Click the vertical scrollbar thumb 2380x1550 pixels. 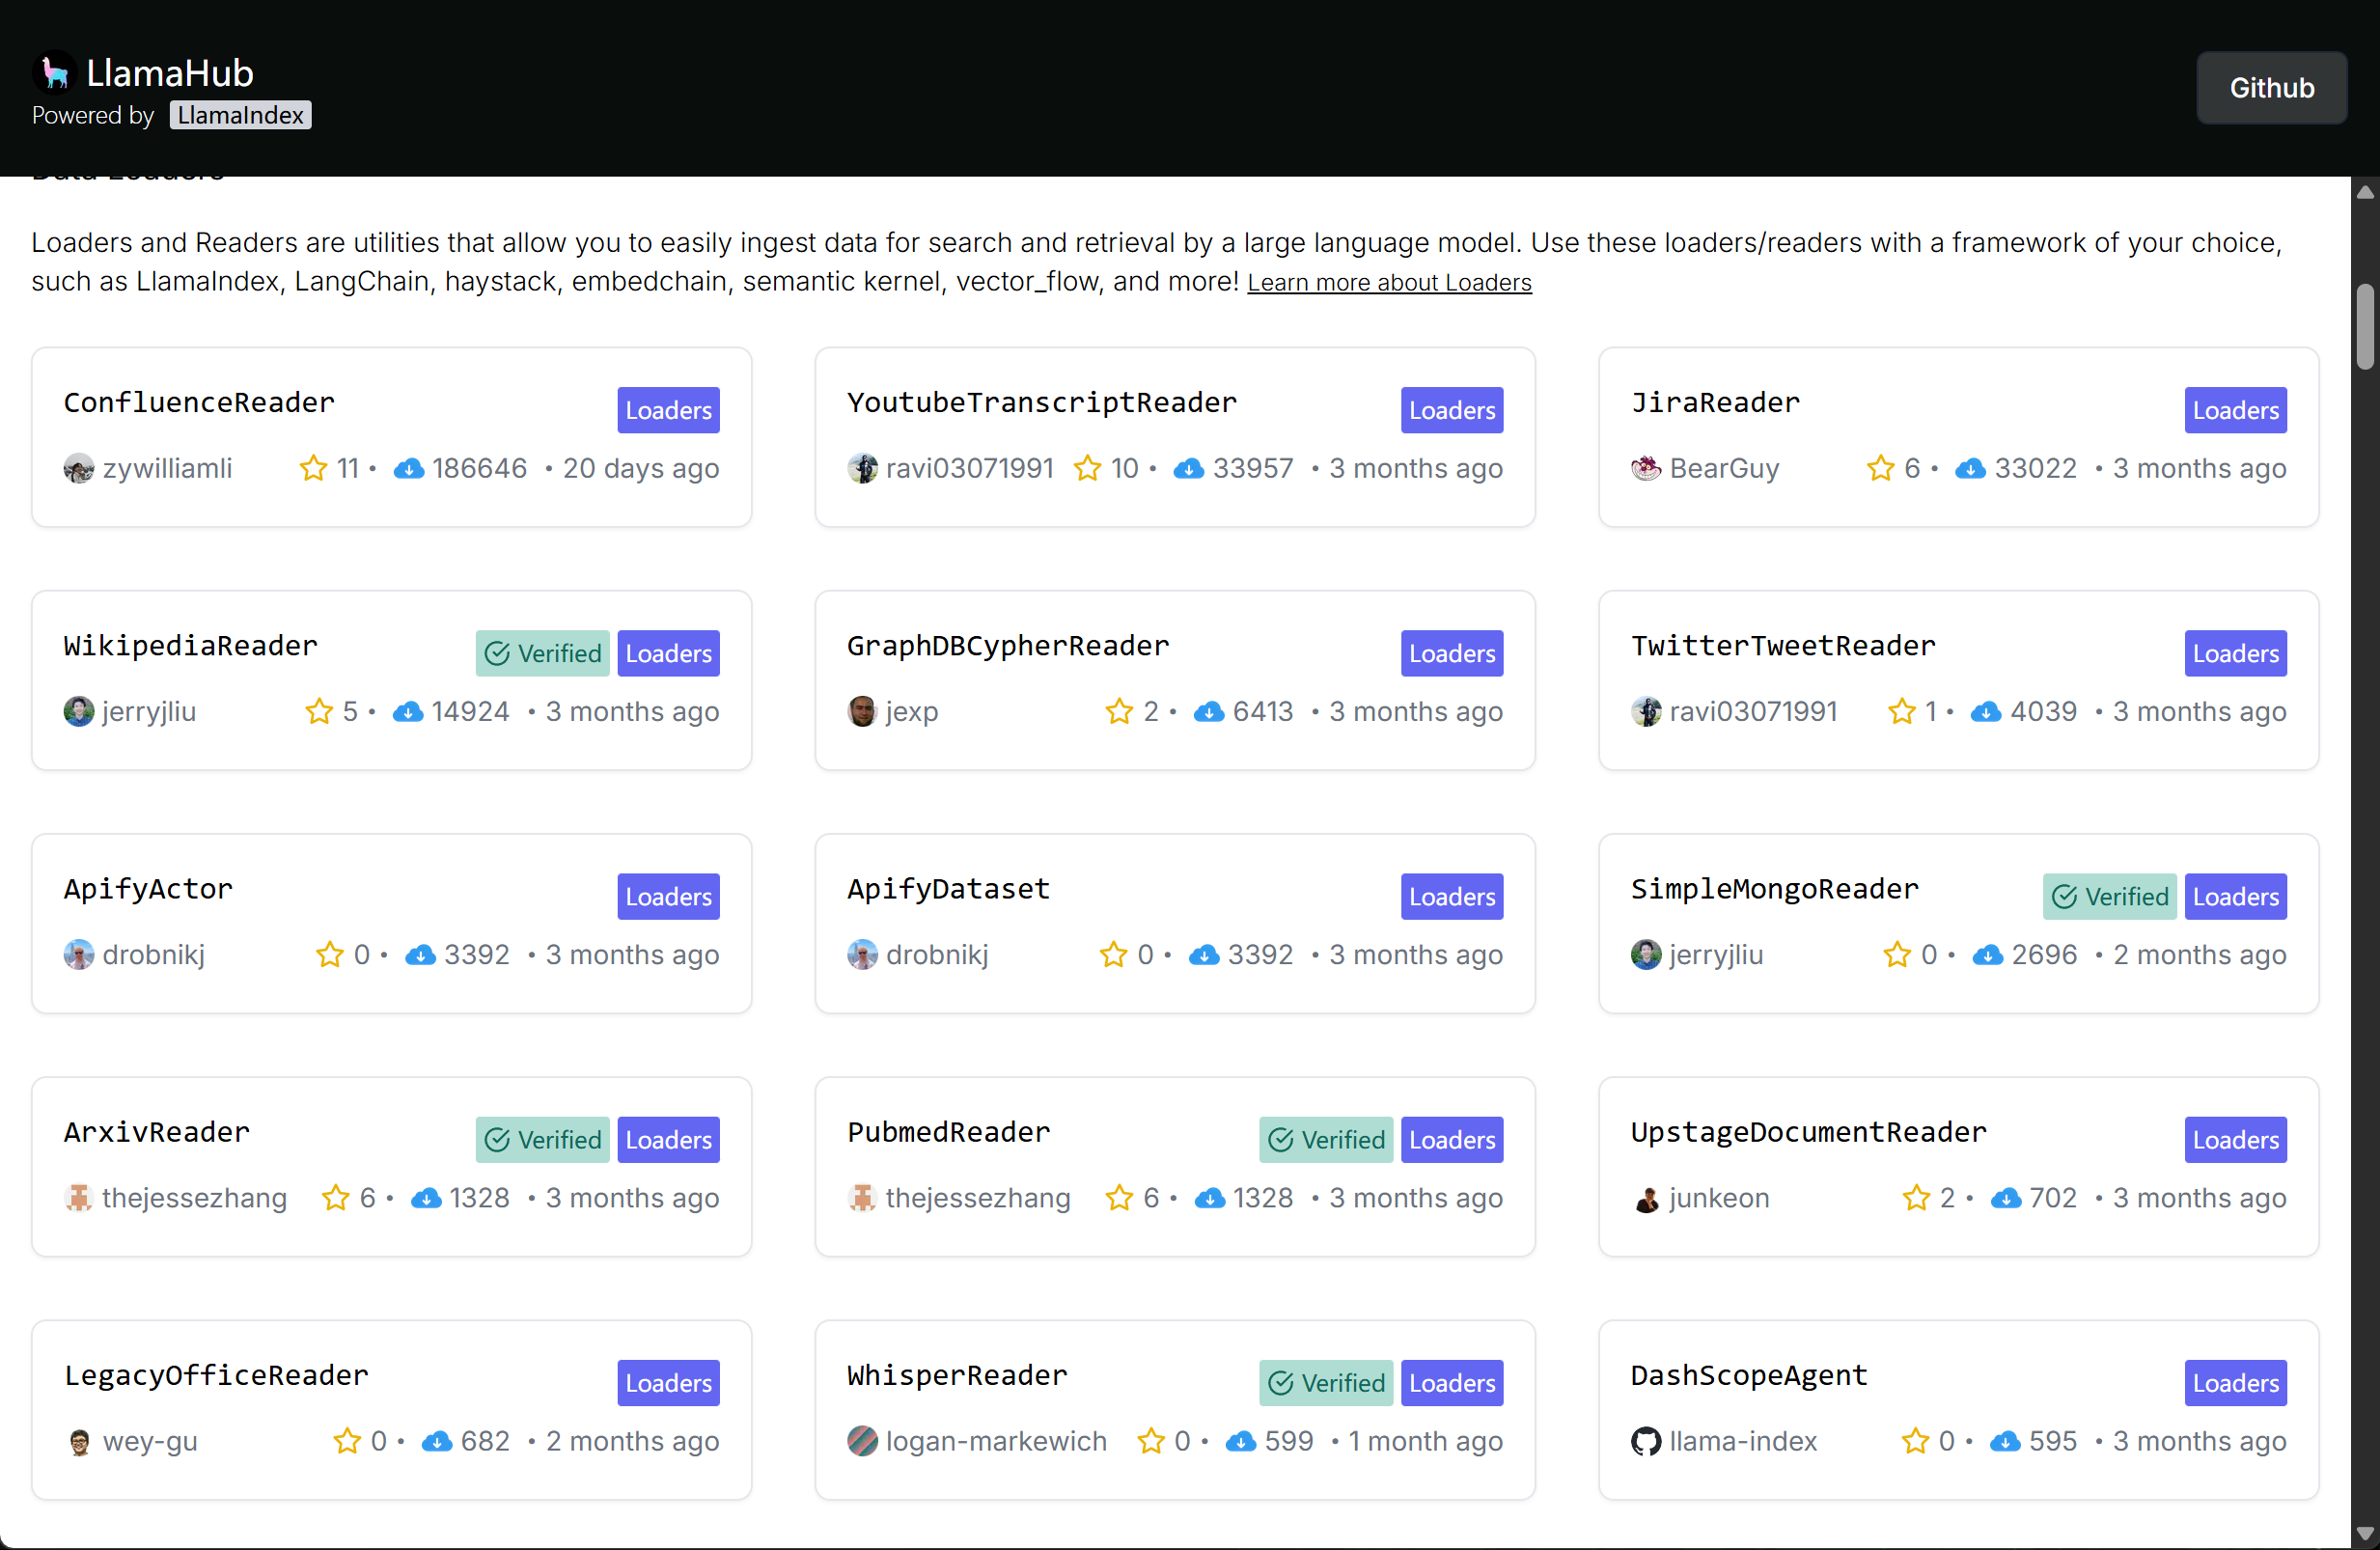click(x=2364, y=327)
